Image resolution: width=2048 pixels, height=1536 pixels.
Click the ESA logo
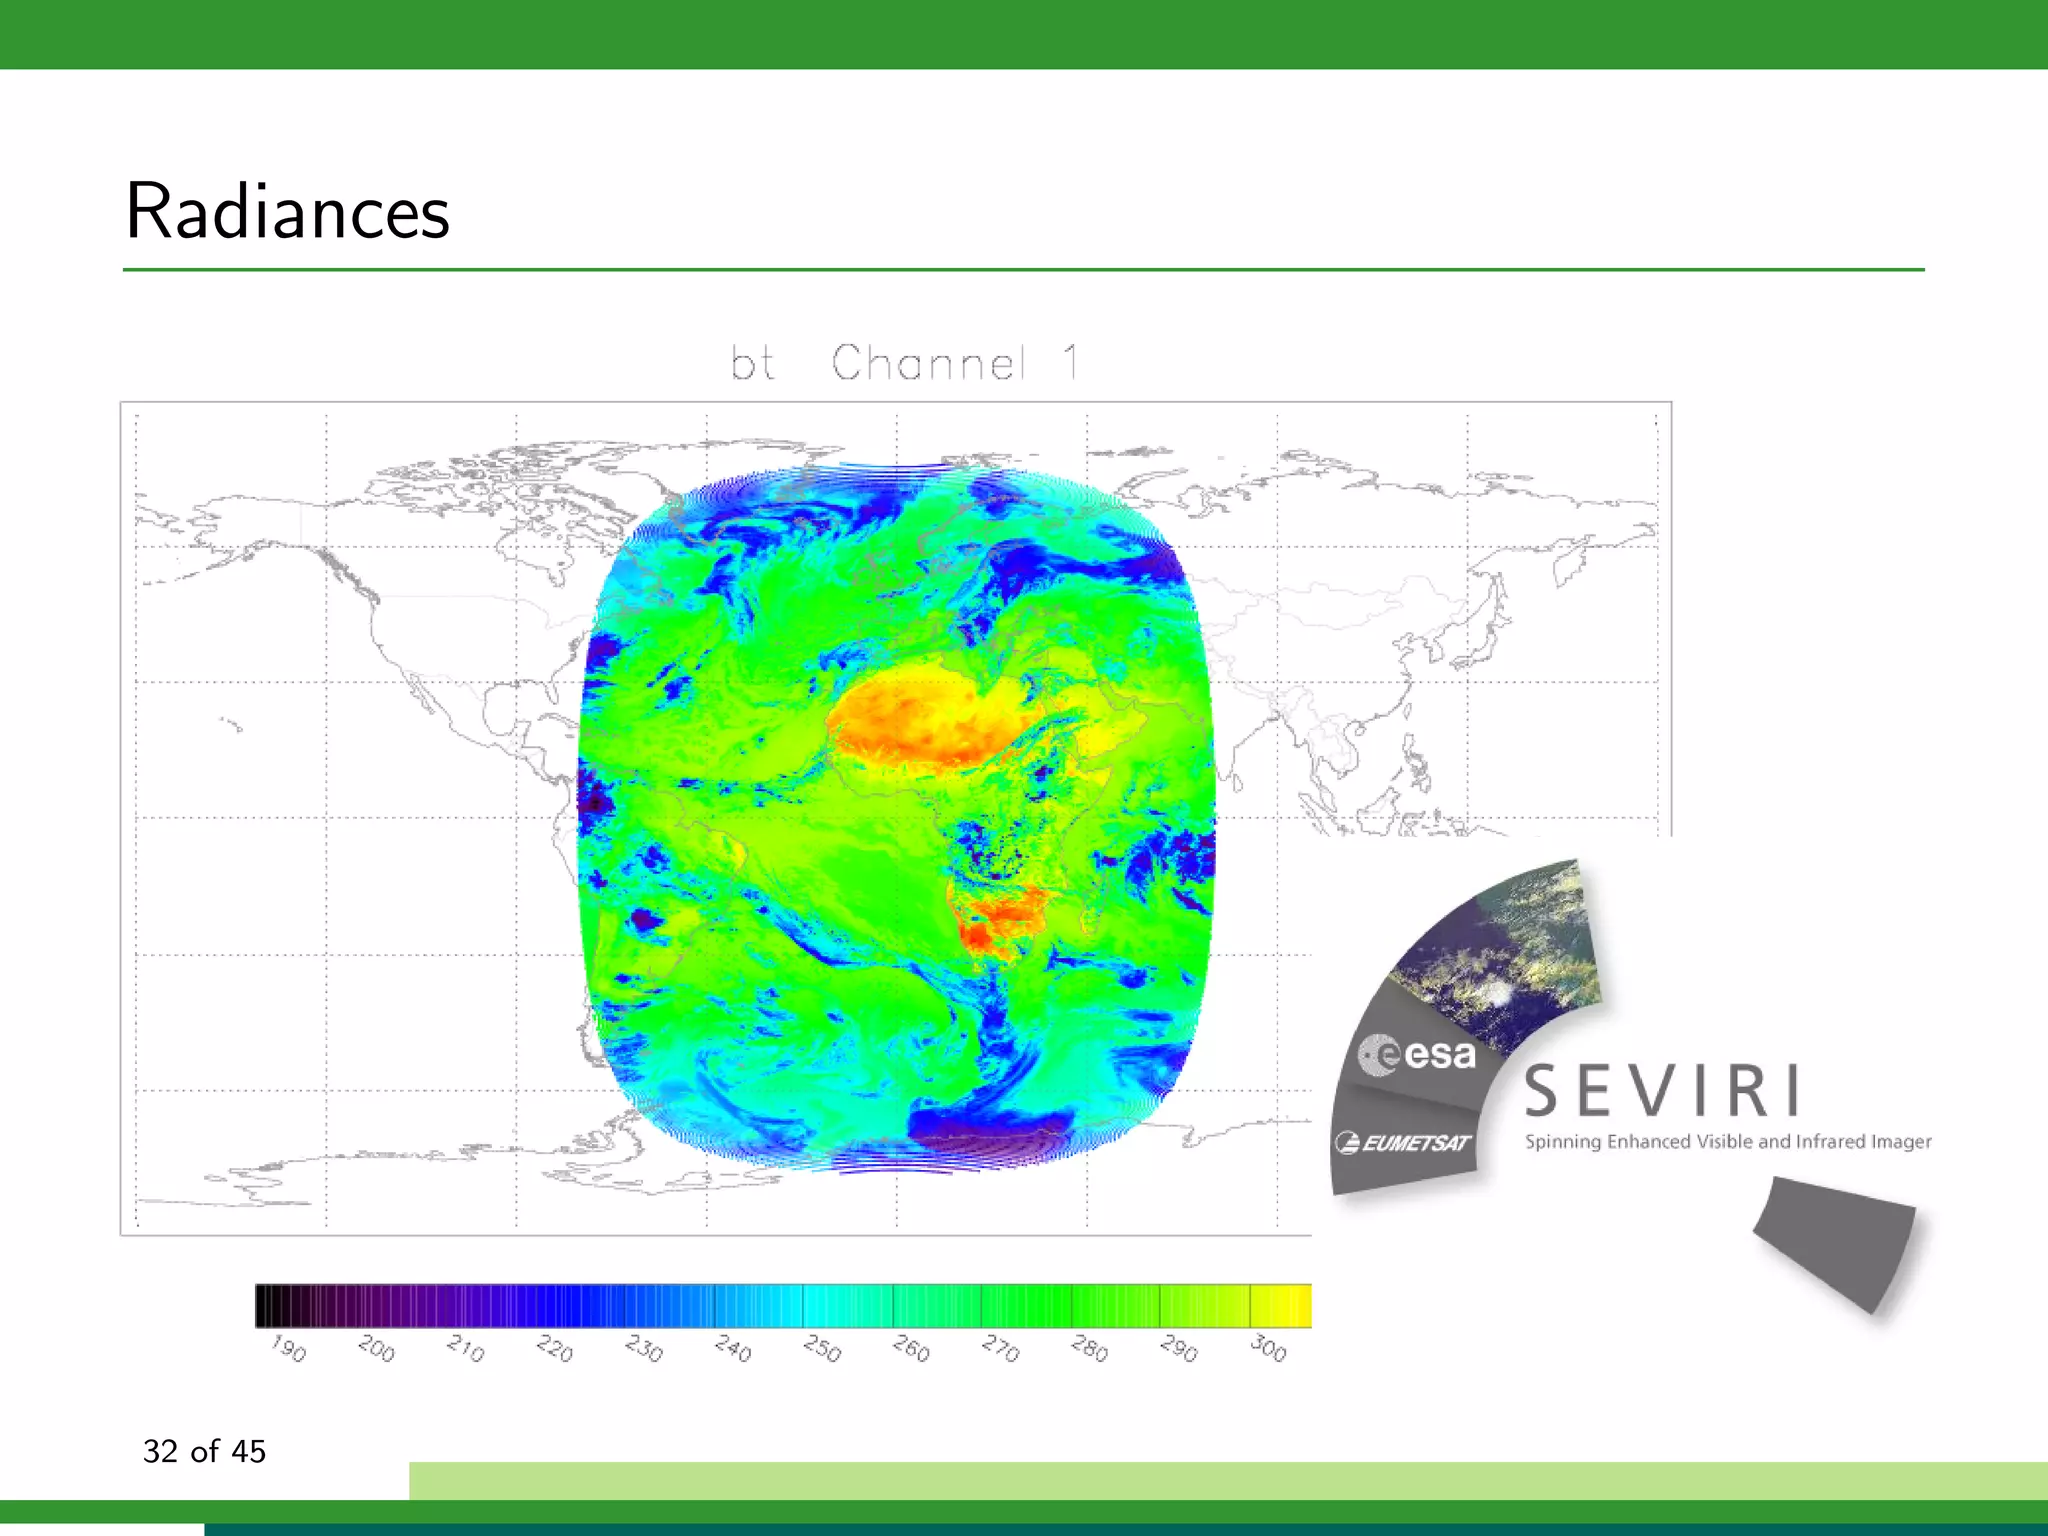tap(1417, 1055)
